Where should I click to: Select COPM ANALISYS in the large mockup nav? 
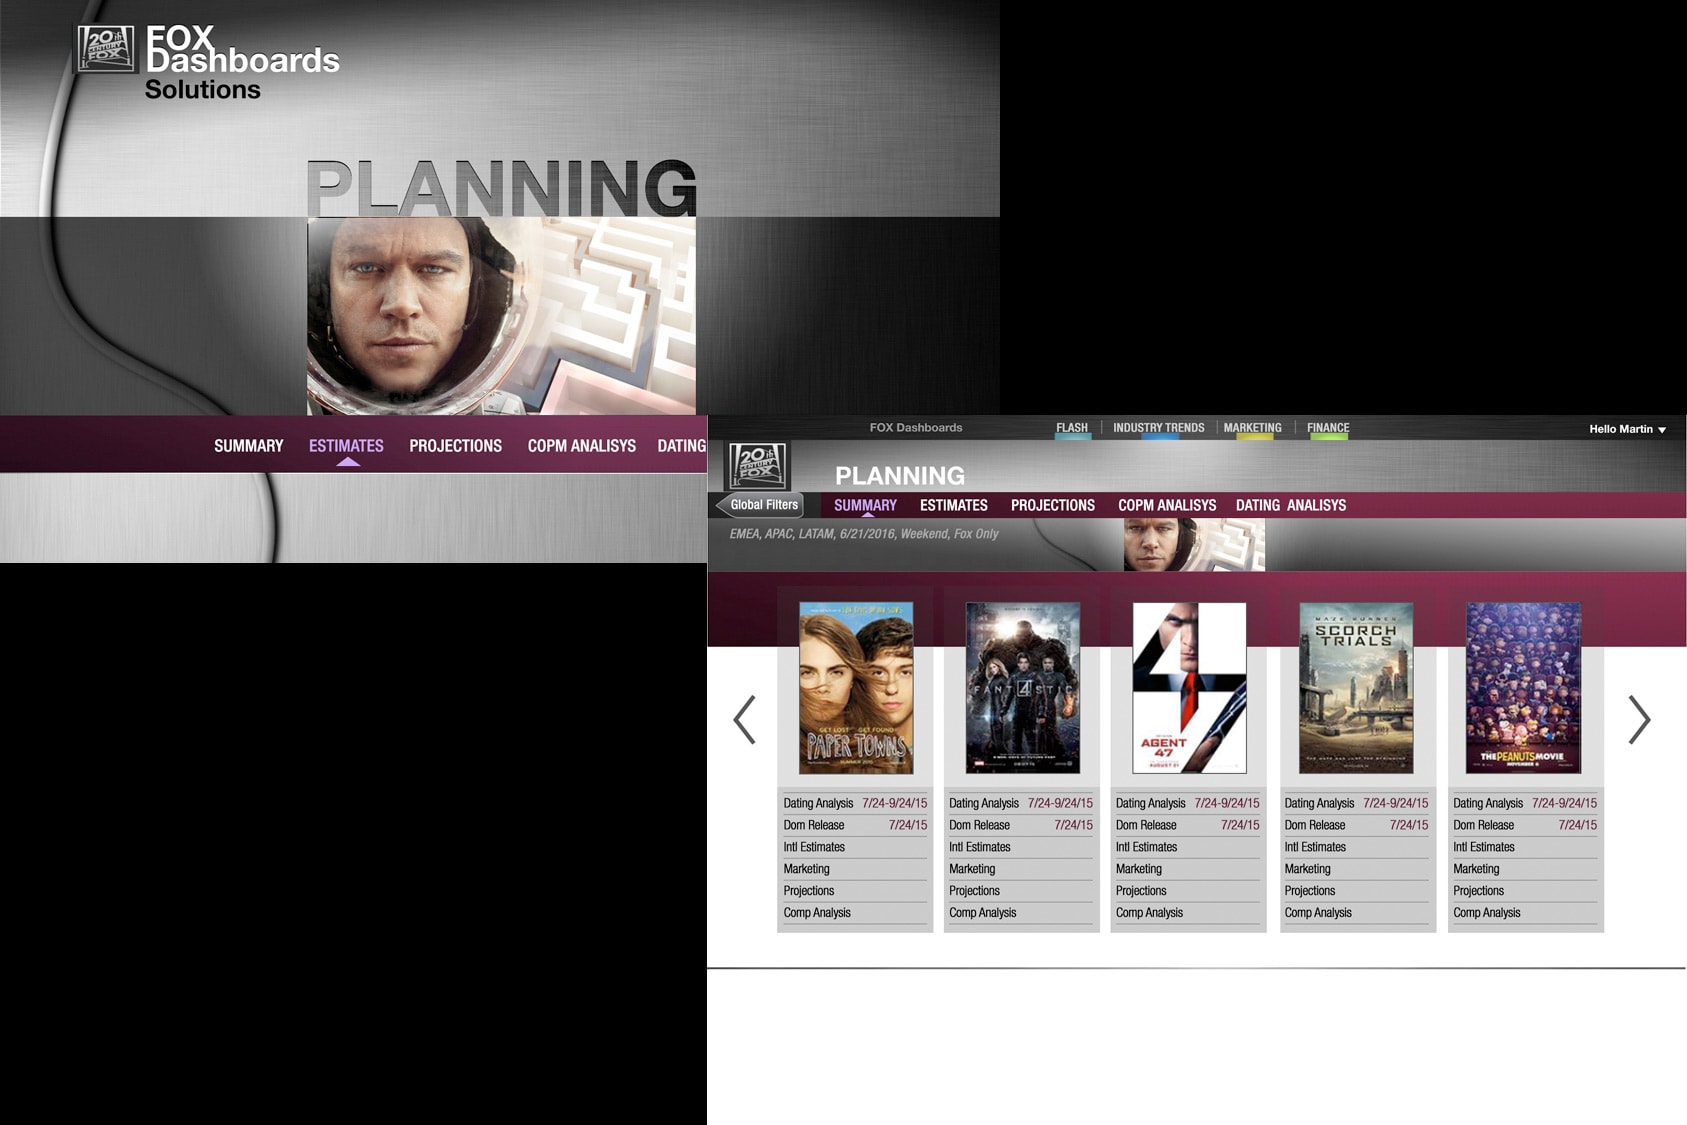point(581,446)
